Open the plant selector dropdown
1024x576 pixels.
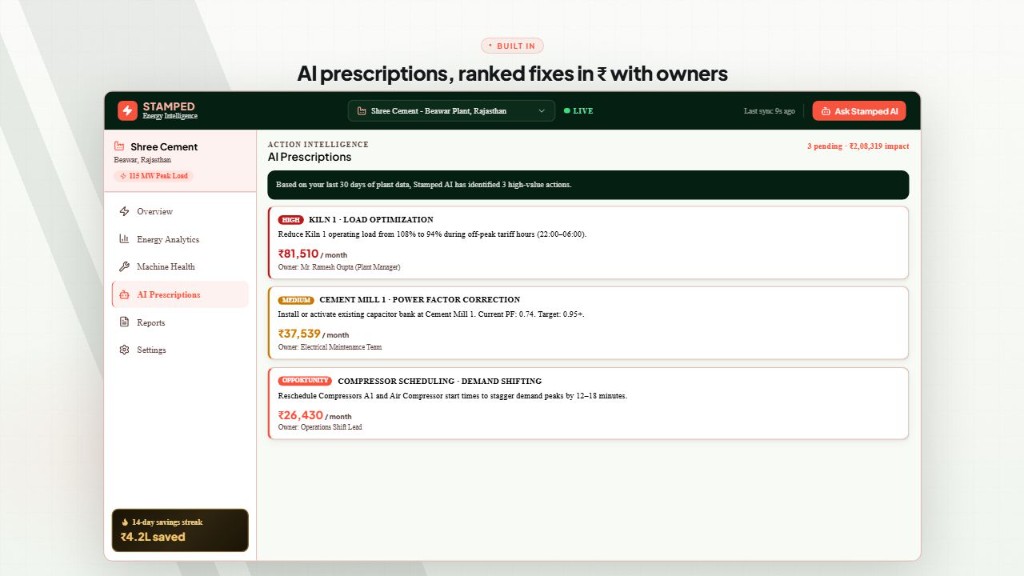(451, 111)
